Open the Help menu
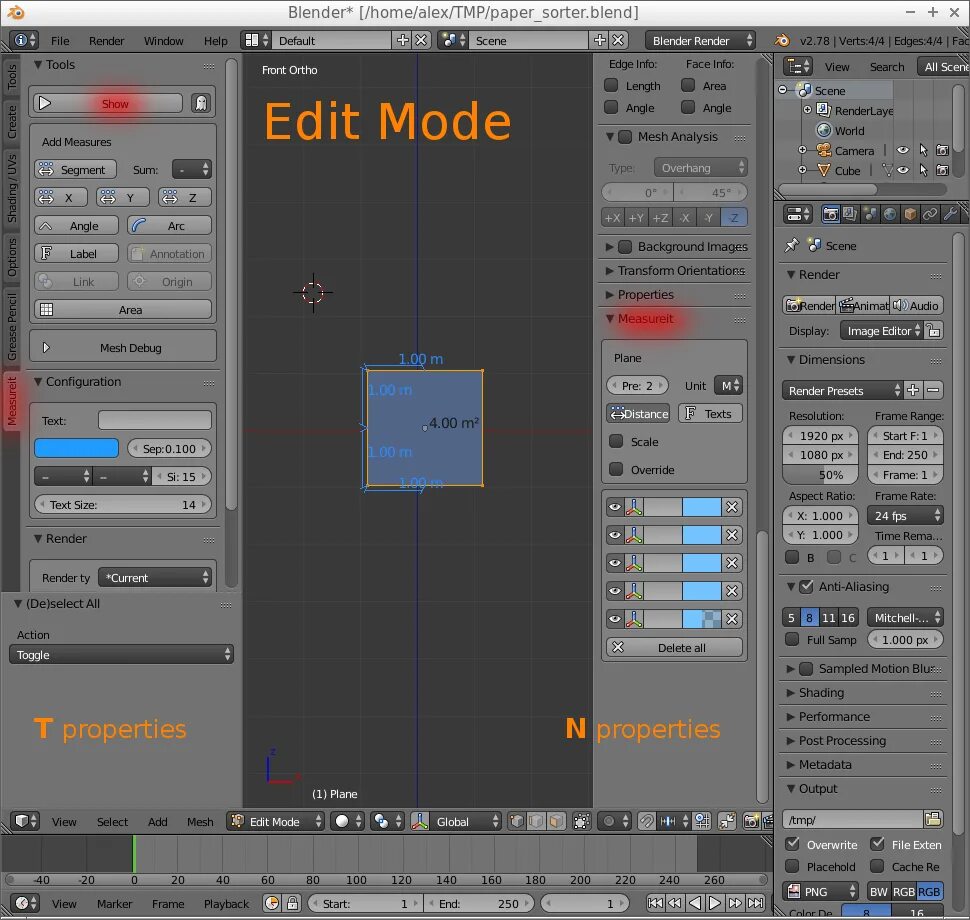 216,41
